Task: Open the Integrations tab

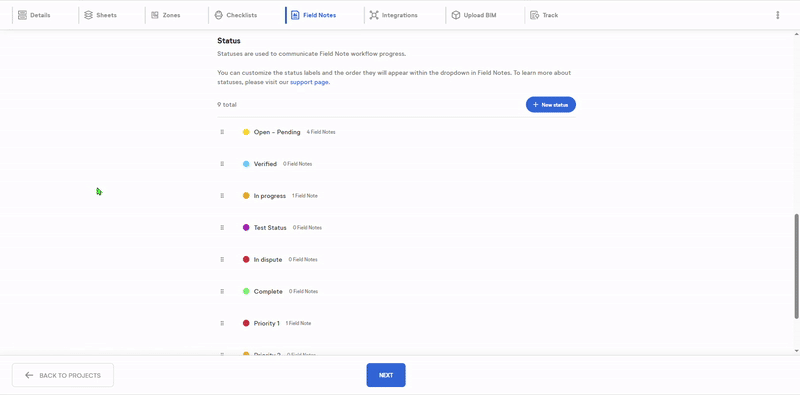Action: point(393,15)
